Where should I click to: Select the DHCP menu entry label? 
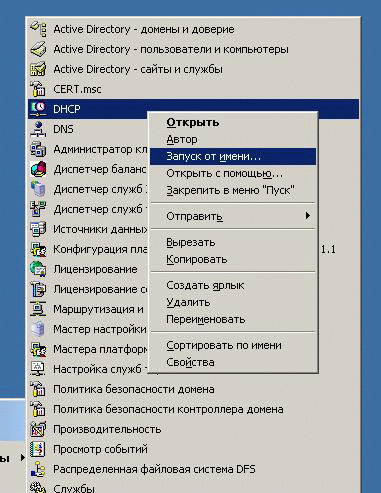click(67, 109)
